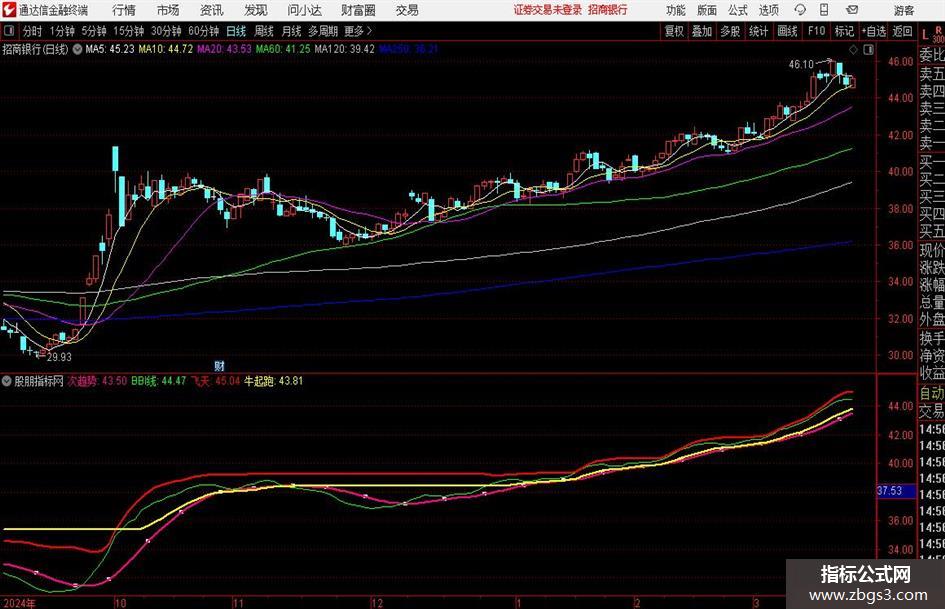945x609 pixels.
Task: Click the 证券交易未登录 login link
Action: 547,10
